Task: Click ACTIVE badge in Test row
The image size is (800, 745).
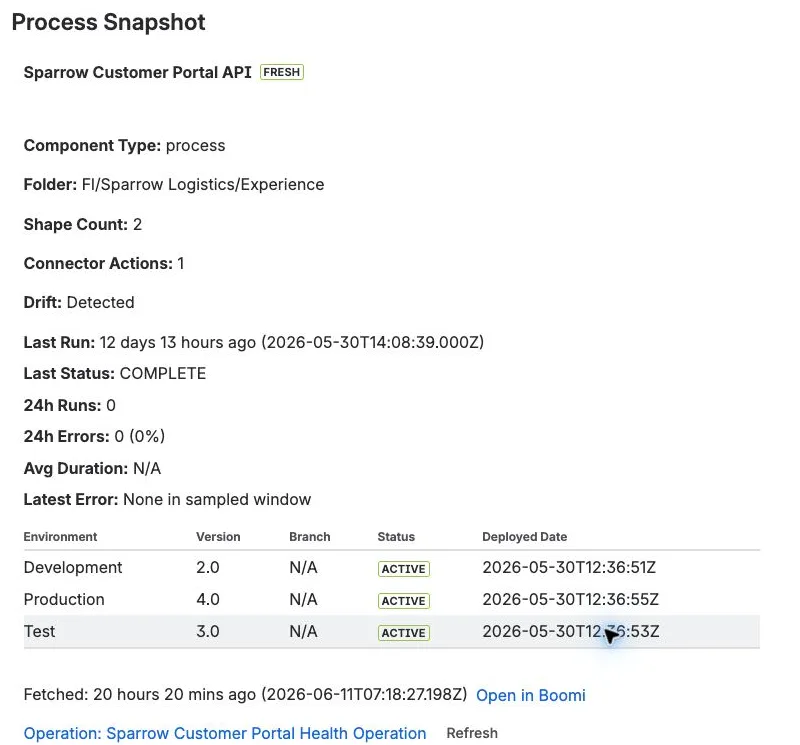Action: click(x=404, y=633)
